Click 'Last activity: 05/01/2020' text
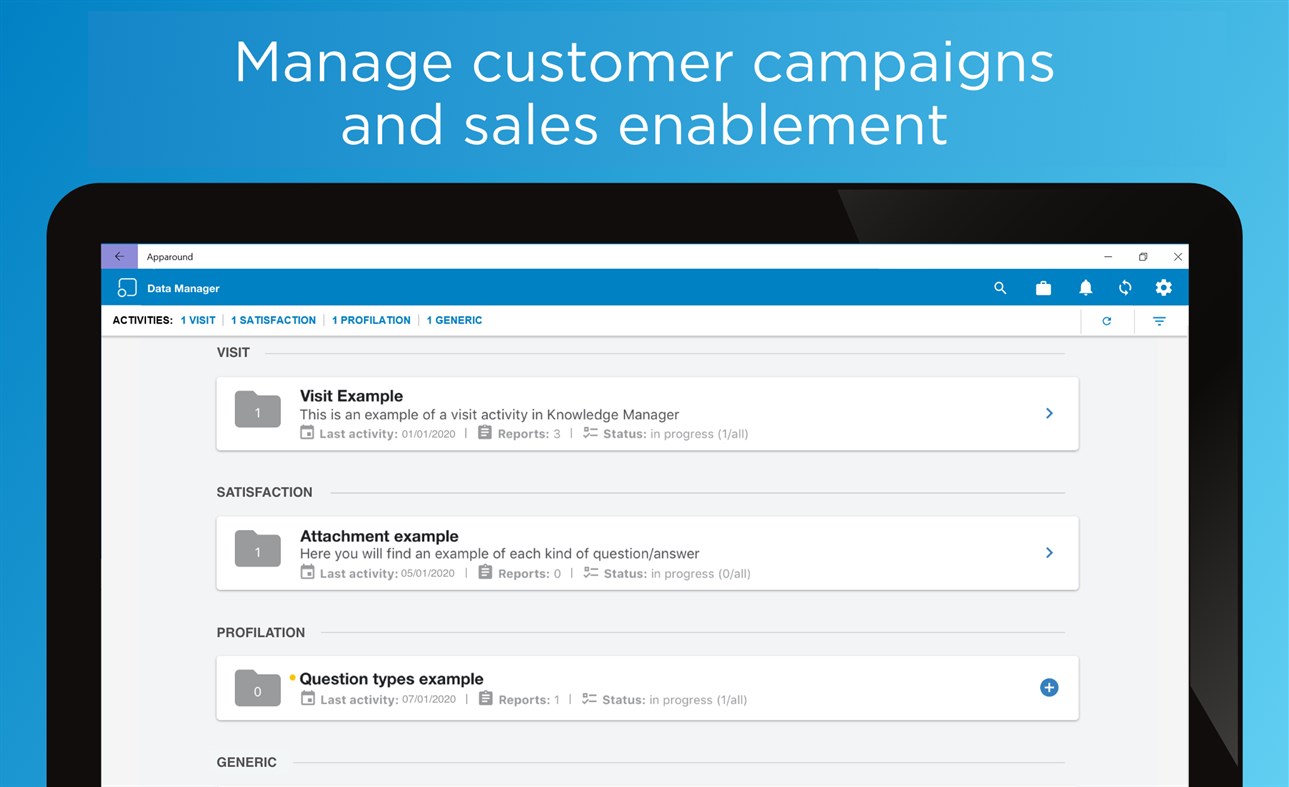This screenshot has height=787, width=1289. pos(387,573)
